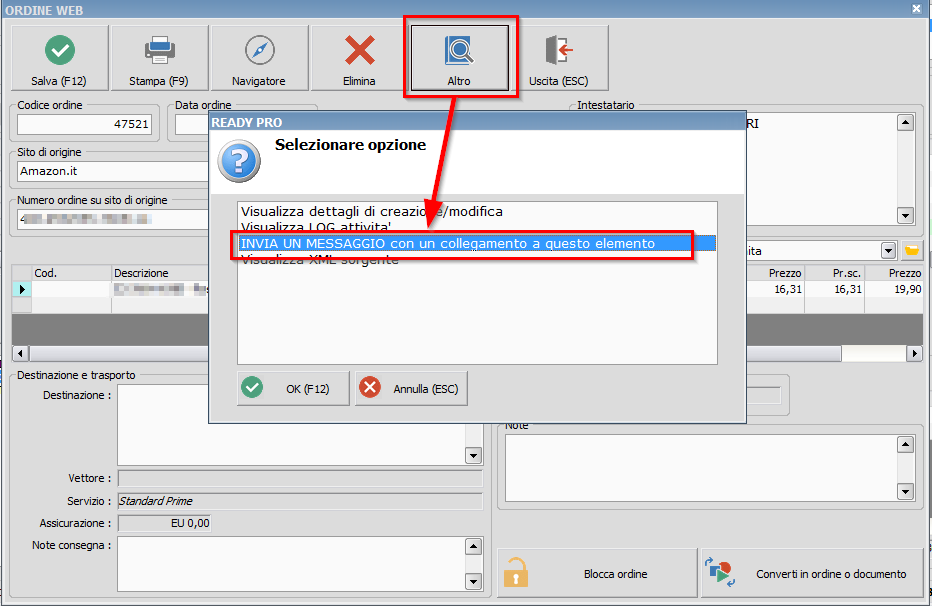Click left arrow of grid horizontal scrollbar

tap(20, 354)
